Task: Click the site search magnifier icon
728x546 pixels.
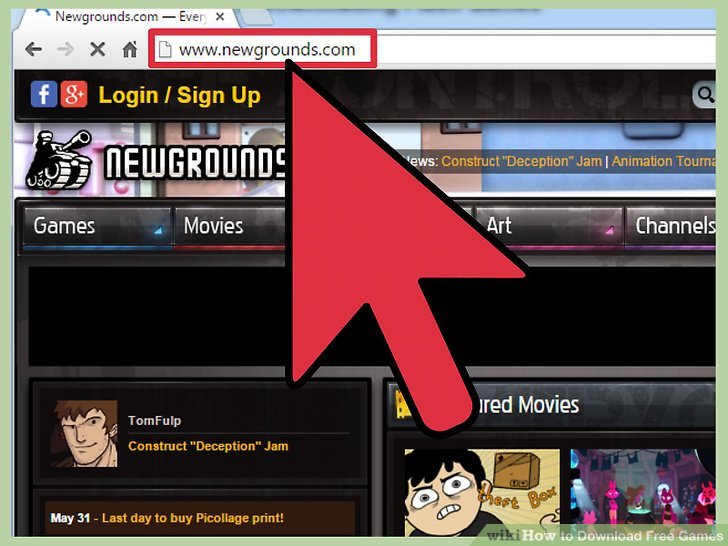Action: pos(705,95)
